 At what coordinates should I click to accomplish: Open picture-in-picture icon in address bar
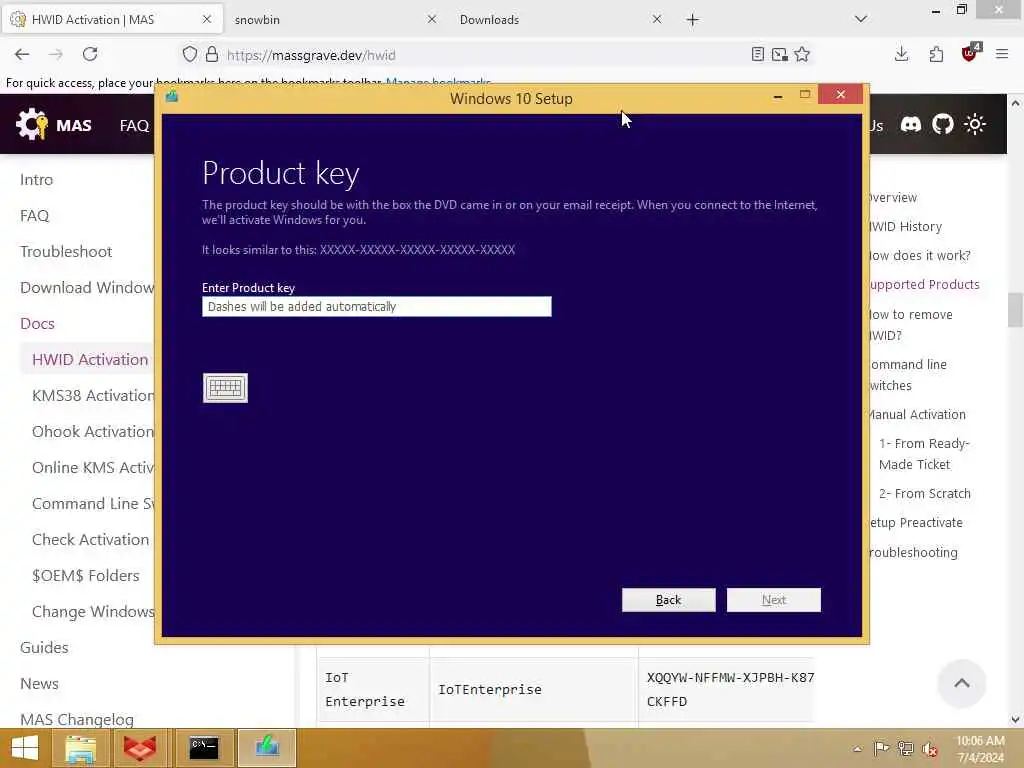point(779,54)
